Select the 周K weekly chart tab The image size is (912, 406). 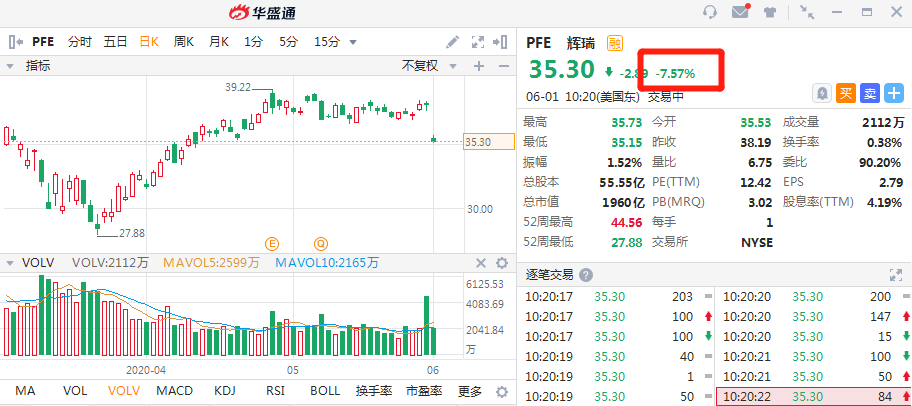pyautogui.click(x=184, y=42)
